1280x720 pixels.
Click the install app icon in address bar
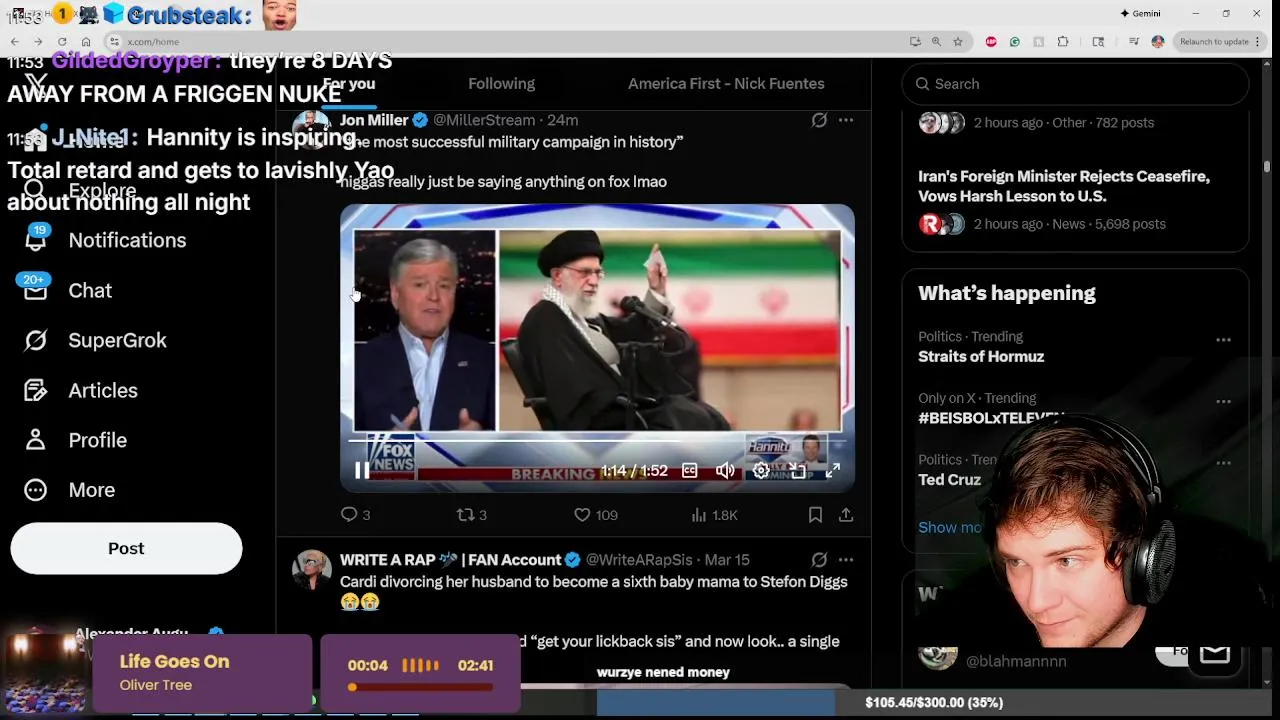click(x=915, y=41)
